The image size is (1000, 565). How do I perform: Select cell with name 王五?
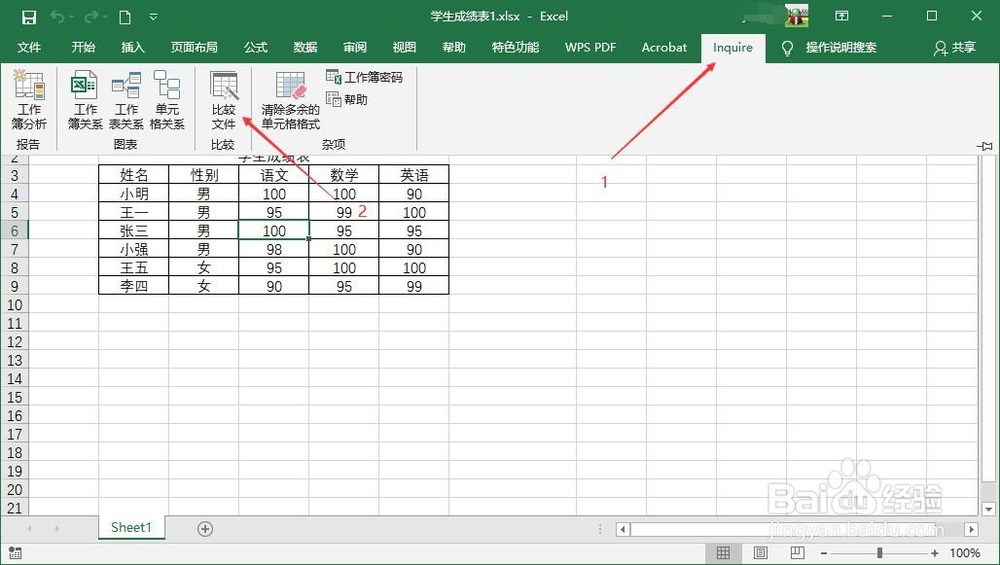tap(133, 268)
